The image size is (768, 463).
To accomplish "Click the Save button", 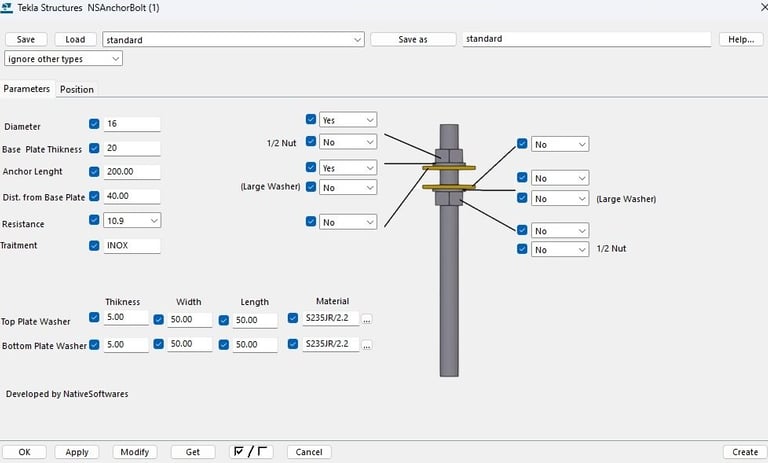I will point(26,39).
